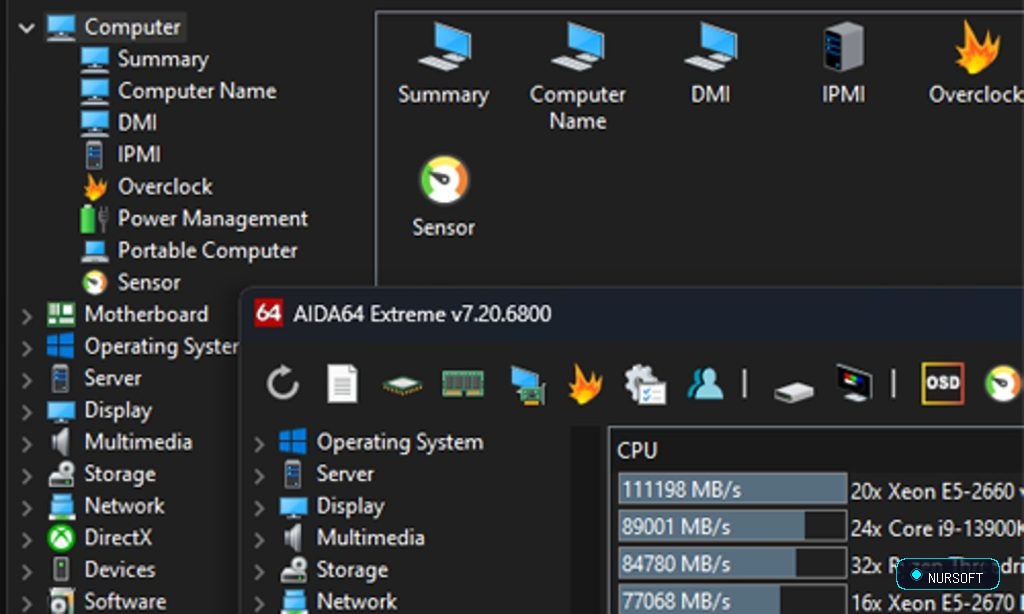Expand Multimedia in front window
1024x614 pixels.
259,540
